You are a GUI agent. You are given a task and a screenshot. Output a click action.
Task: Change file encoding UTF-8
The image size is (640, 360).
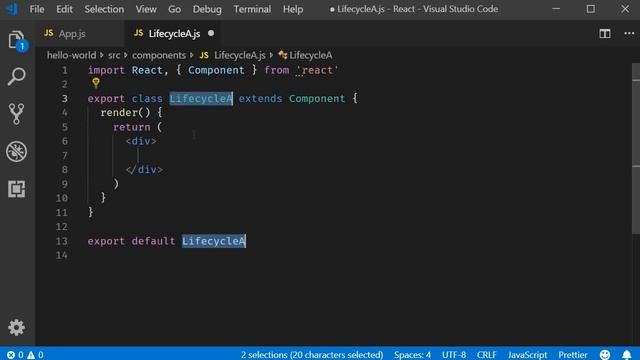click(454, 355)
